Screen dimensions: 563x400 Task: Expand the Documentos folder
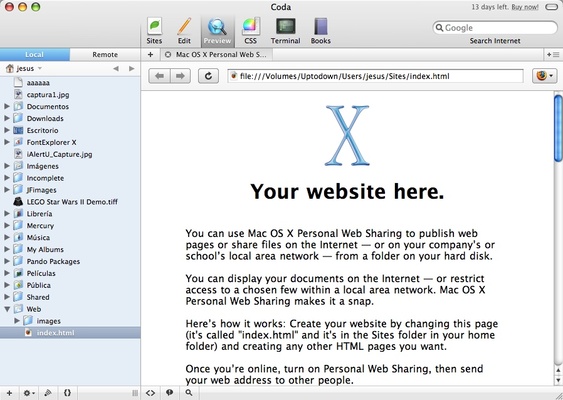pyautogui.click(x=7, y=106)
